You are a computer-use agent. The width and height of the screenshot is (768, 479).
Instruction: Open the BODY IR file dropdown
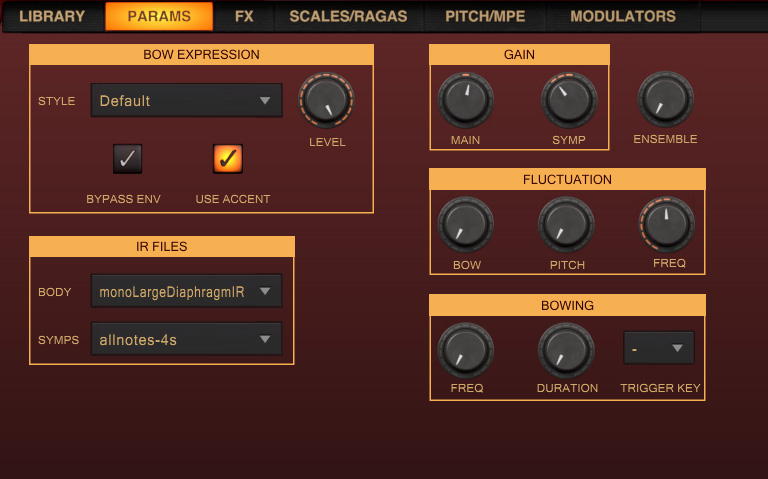click(186, 291)
